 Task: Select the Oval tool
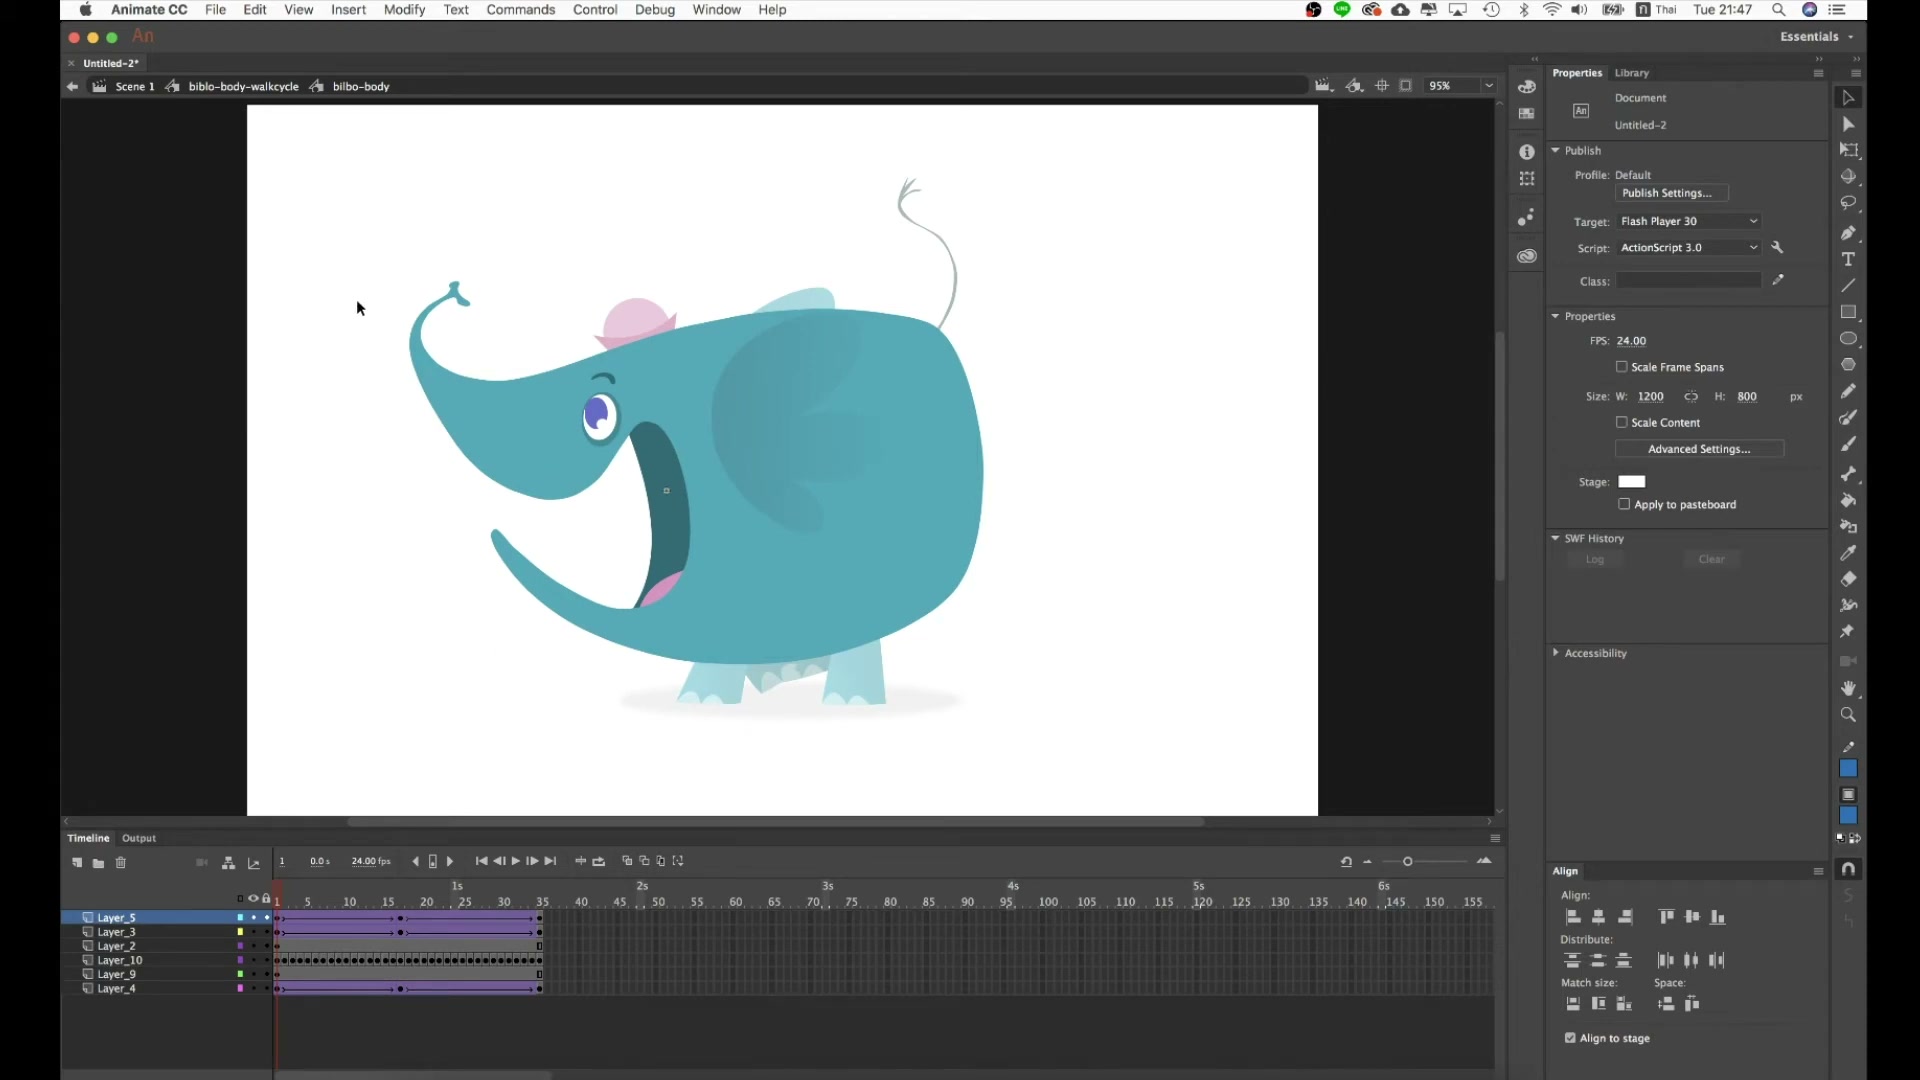1848,338
